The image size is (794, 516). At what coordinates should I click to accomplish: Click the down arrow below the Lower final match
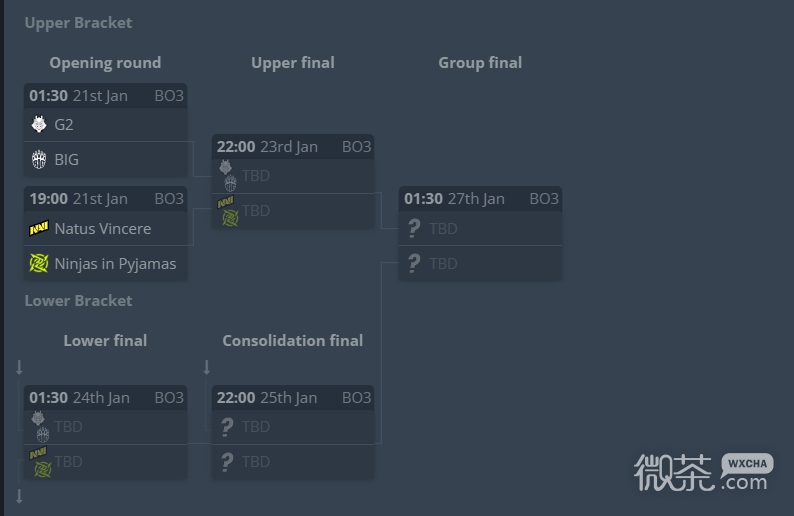pyautogui.click(x=19, y=496)
